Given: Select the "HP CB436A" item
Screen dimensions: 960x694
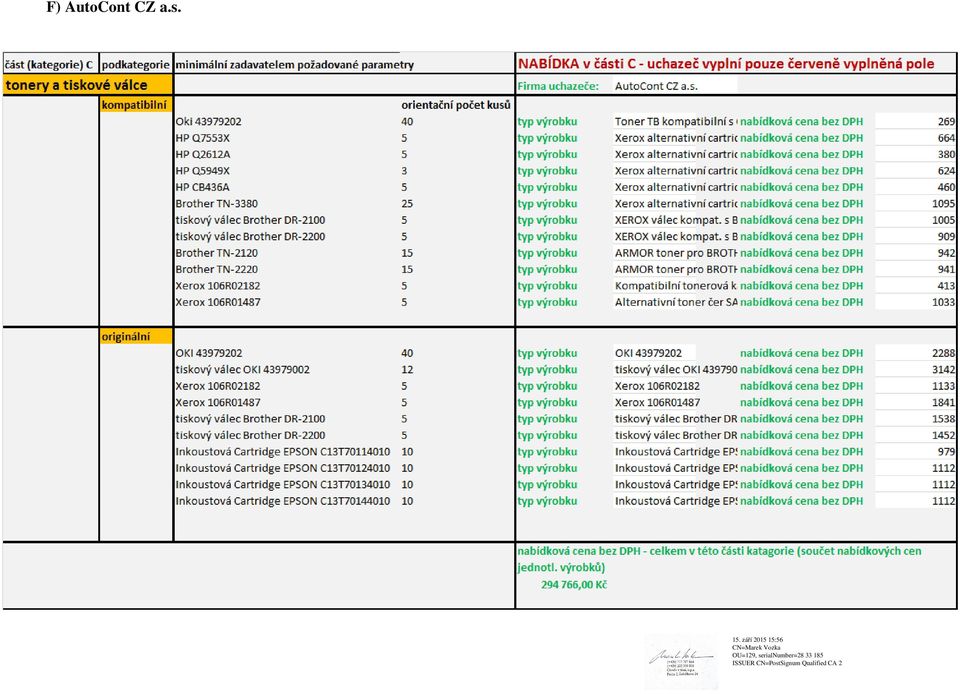Looking at the screenshot, I should (202, 187).
